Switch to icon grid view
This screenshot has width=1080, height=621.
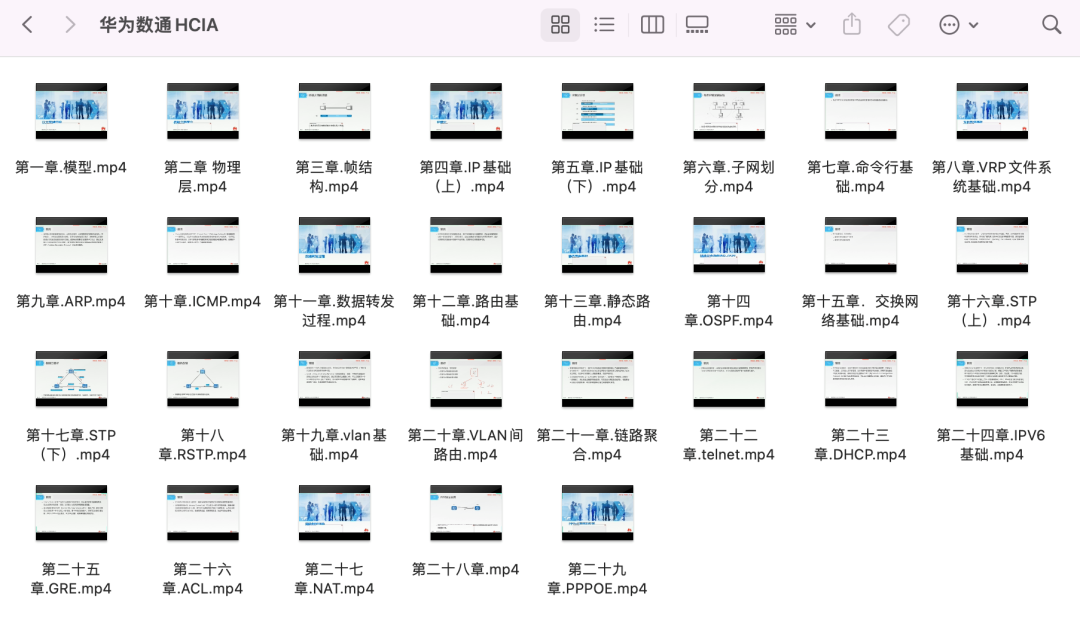(560, 25)
